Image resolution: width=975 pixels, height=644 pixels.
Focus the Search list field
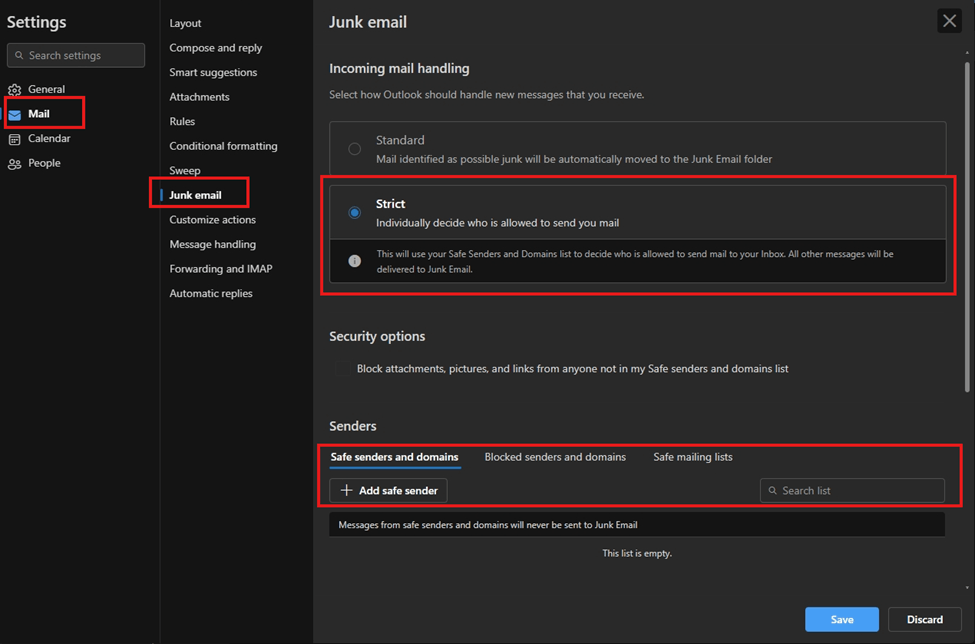point(852,490)
